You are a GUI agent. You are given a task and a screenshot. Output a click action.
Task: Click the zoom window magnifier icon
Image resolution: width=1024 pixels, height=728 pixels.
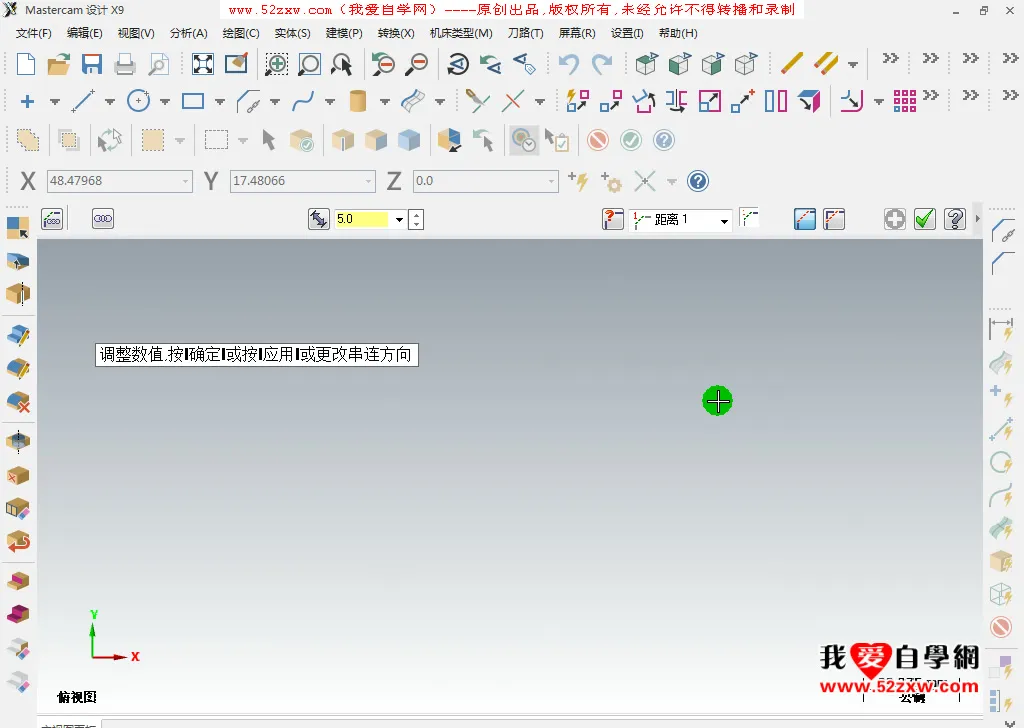(x=277, y=65)
